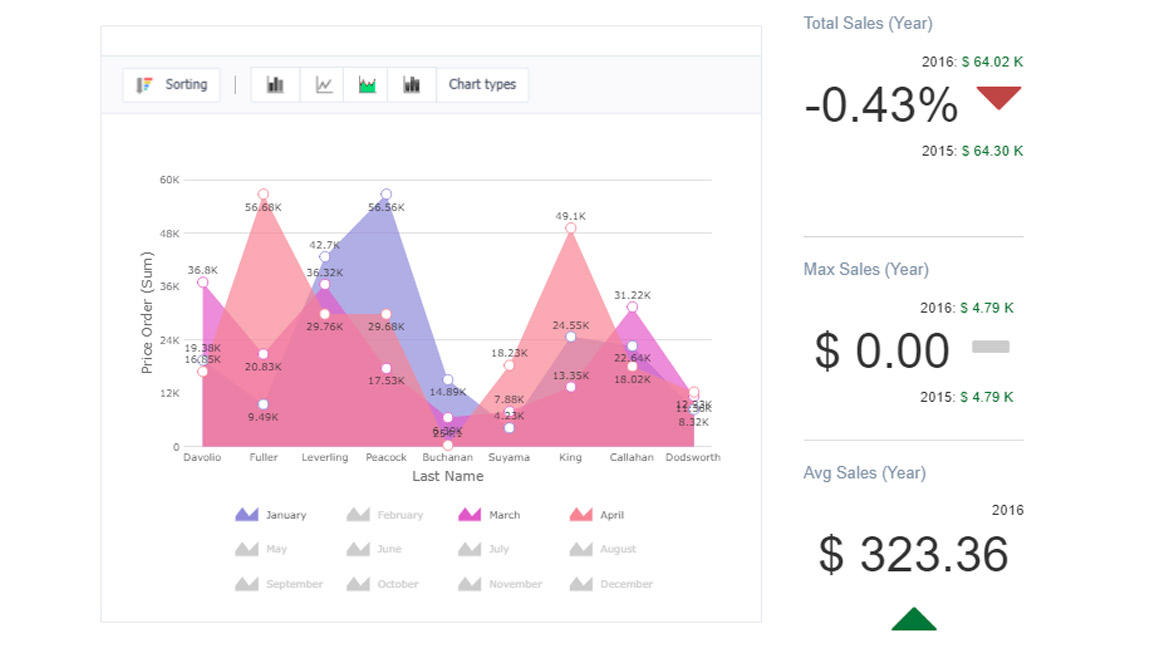
Task: Click the gray neutral Max Sales indicator
Action: (990, 347)
